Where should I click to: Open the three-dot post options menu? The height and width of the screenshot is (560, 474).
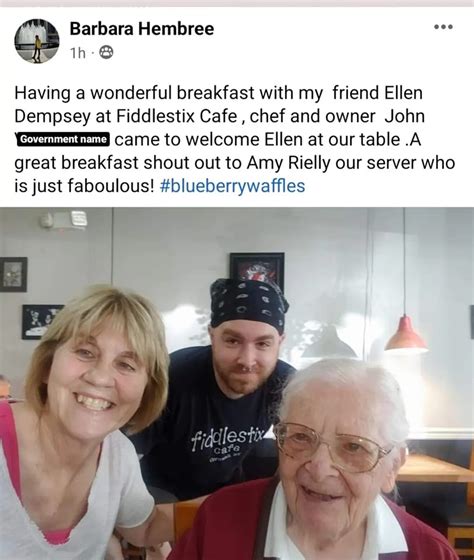click(444, 27)
